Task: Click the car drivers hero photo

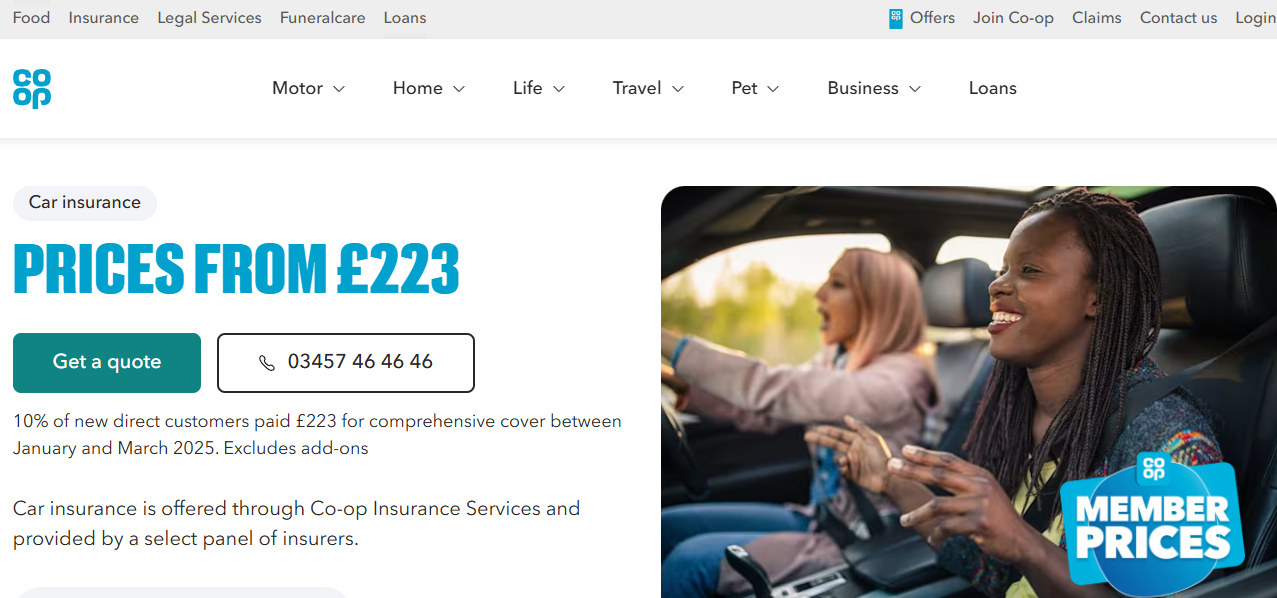Action: tap(968, 392)
